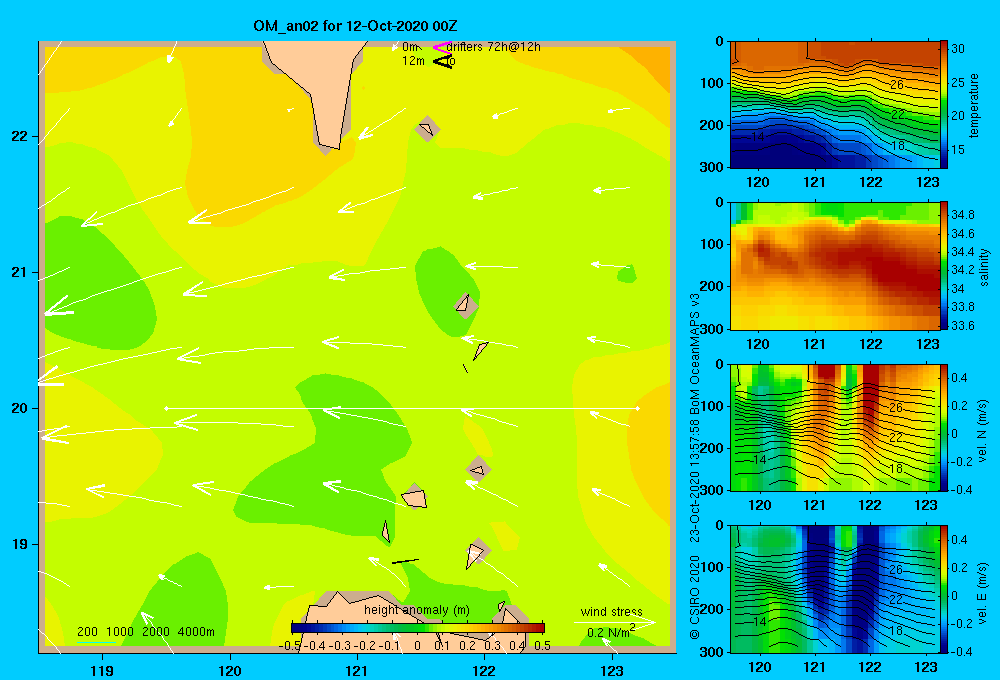
Task: Click the height anomaly colorbar
Action: pos(418,628)
